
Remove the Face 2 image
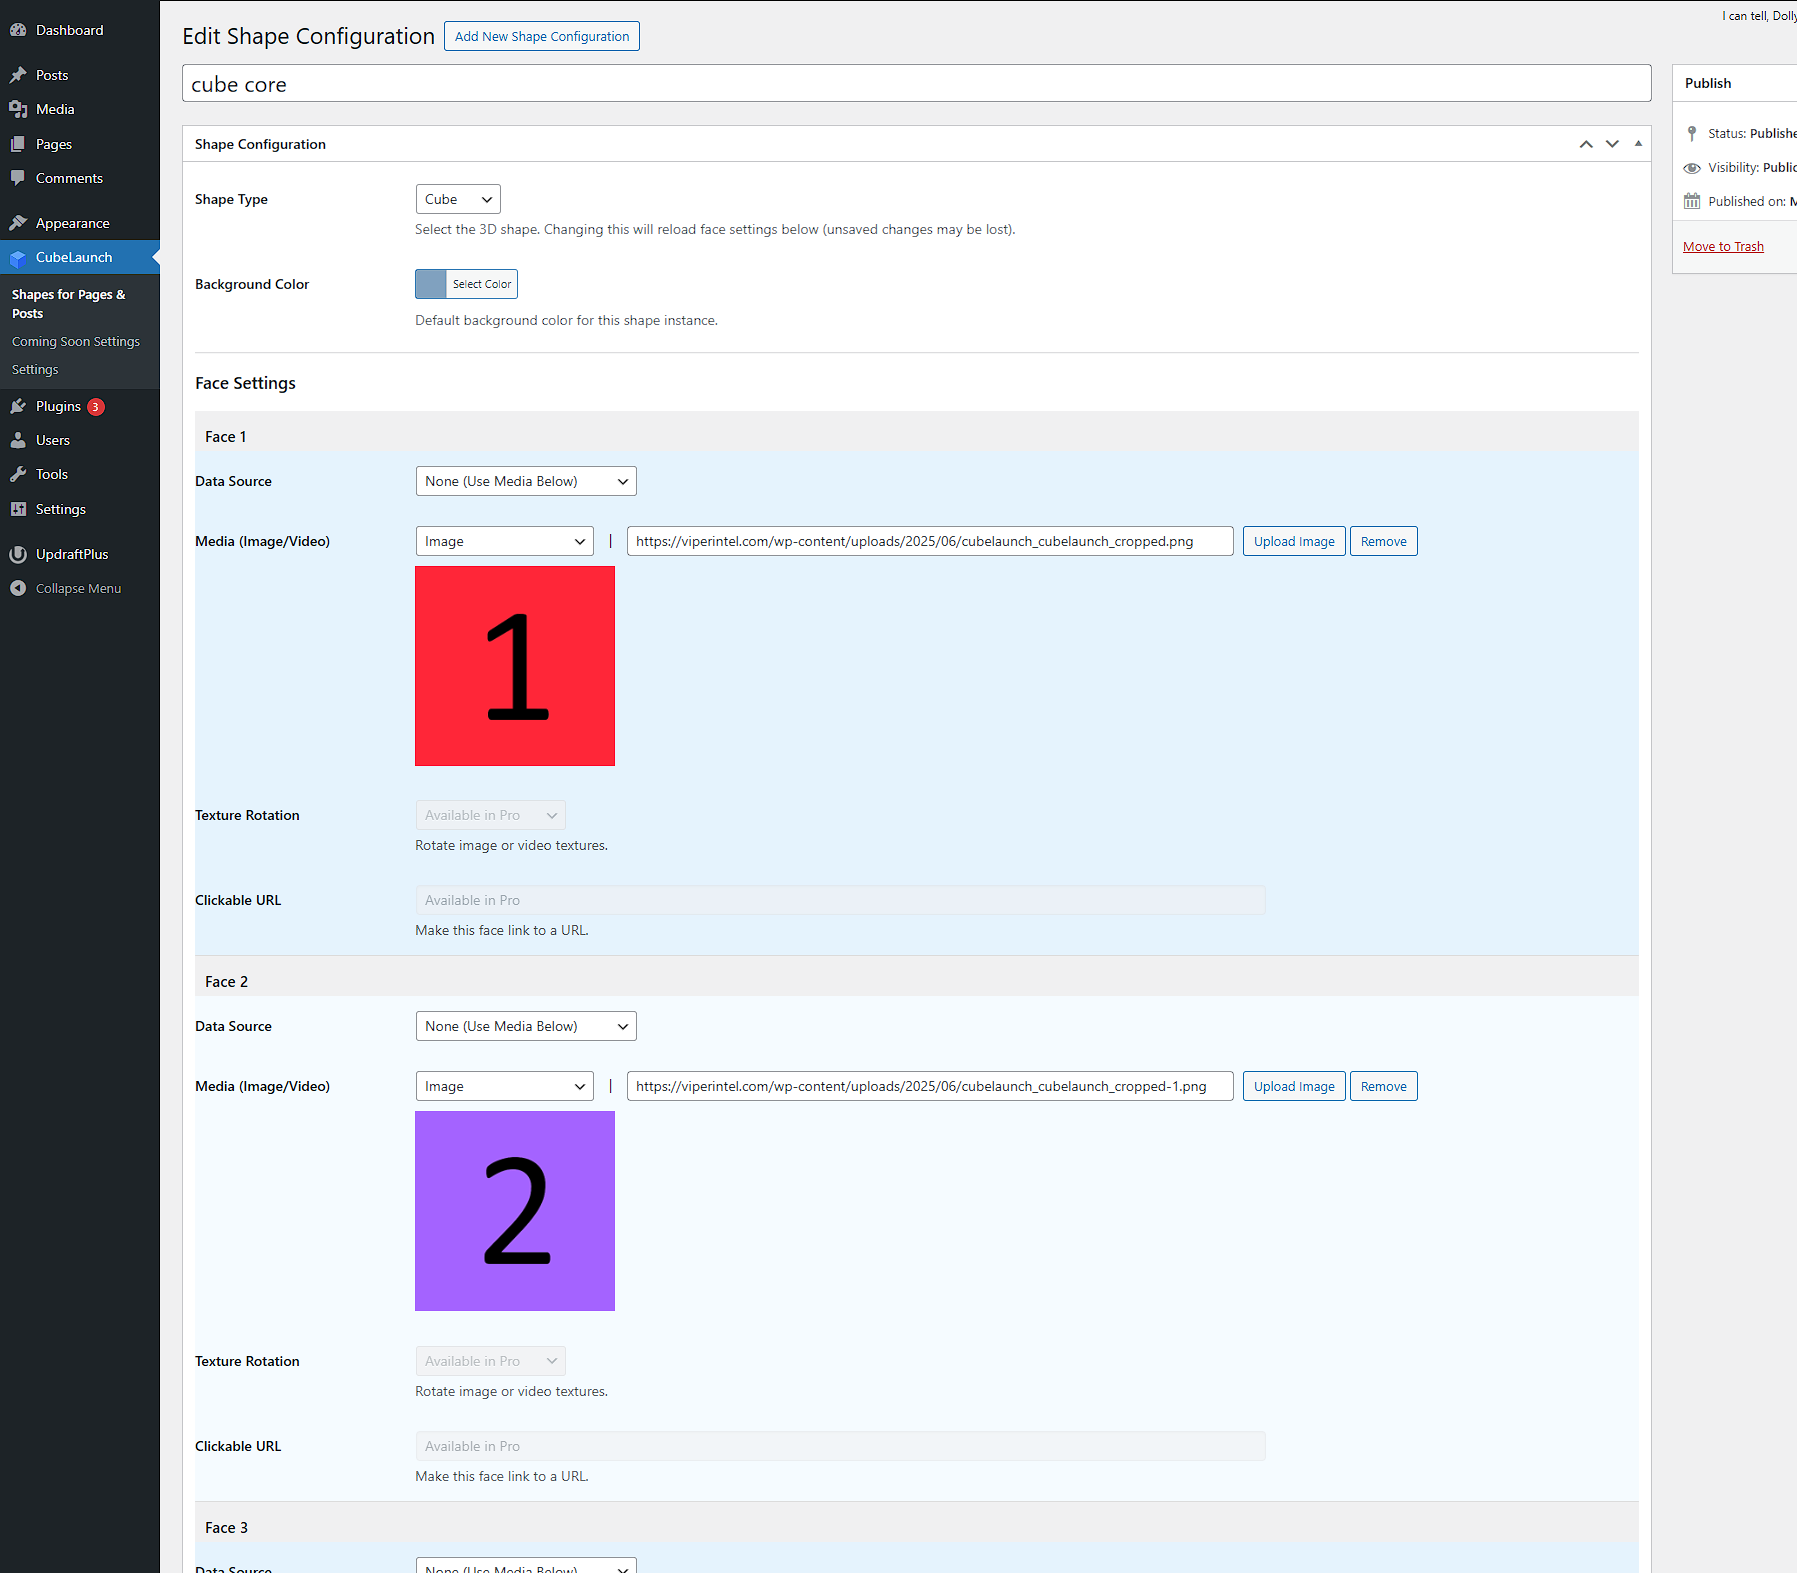click(x=1383, y=1086)
